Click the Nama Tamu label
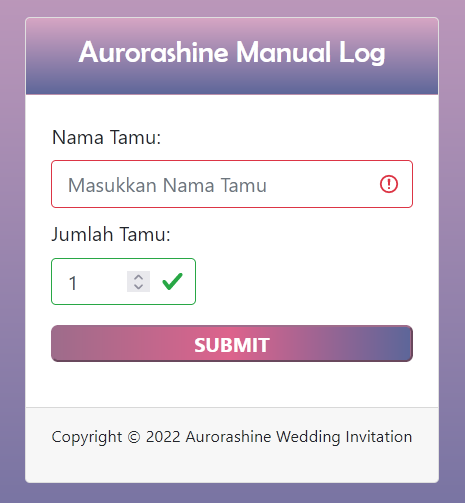This screenshot has width=465, height=503. [x=107, y=137]
